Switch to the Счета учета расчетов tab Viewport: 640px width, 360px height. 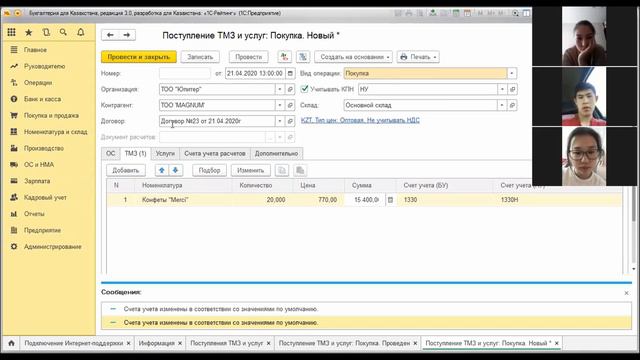215,153
